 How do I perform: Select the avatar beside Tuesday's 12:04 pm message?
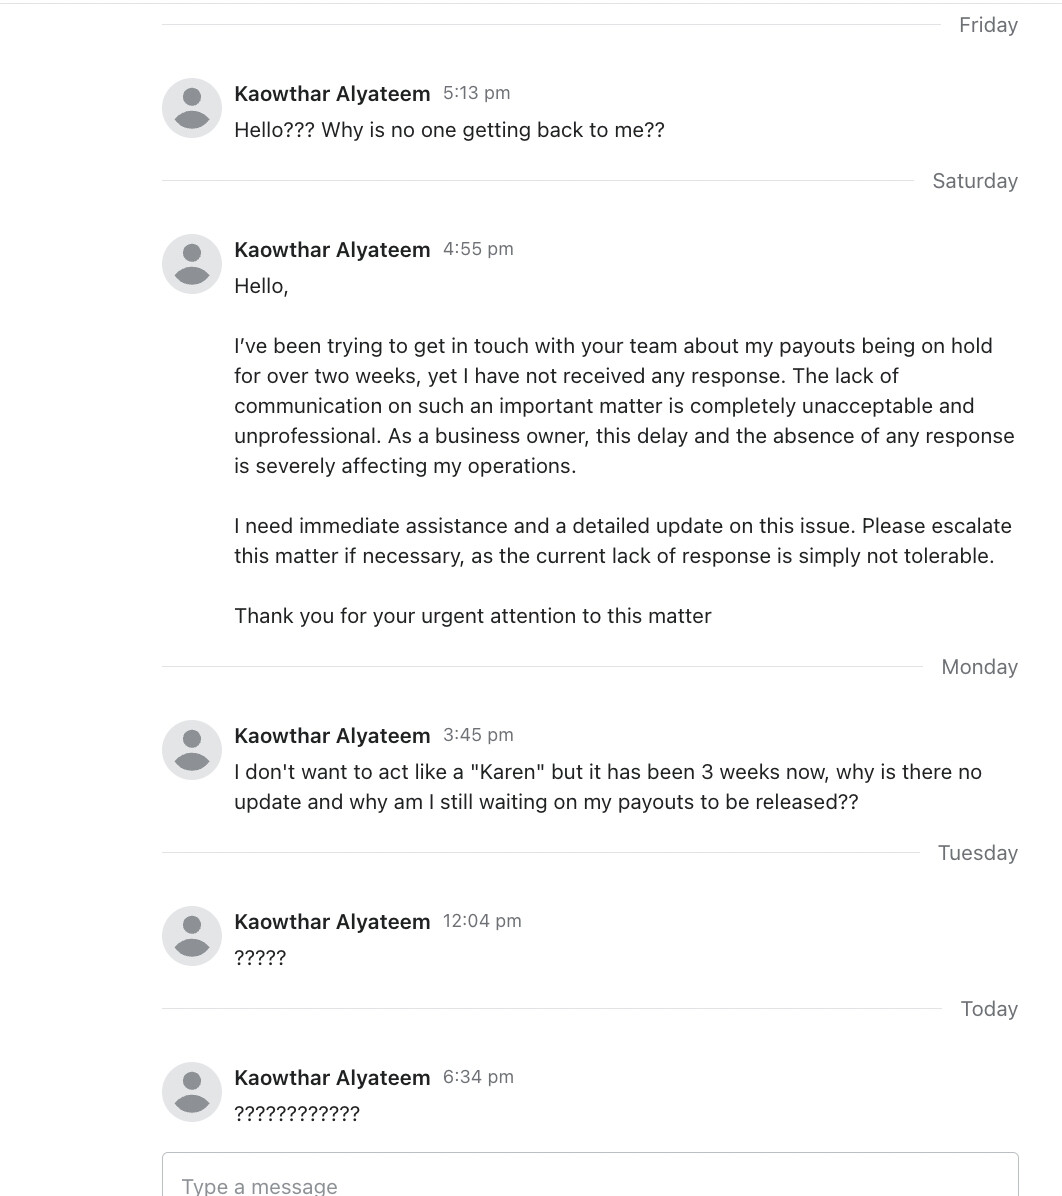click(x=192, y=936)
